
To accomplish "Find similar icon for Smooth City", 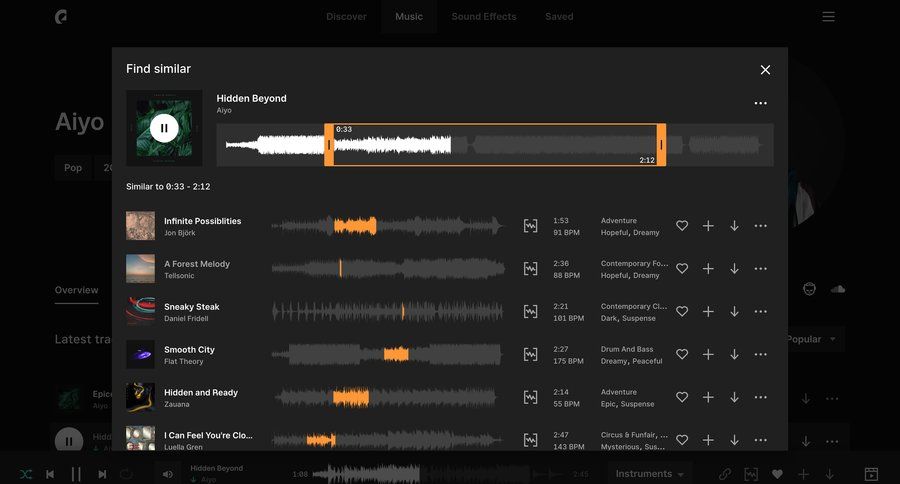I will 531,354.
